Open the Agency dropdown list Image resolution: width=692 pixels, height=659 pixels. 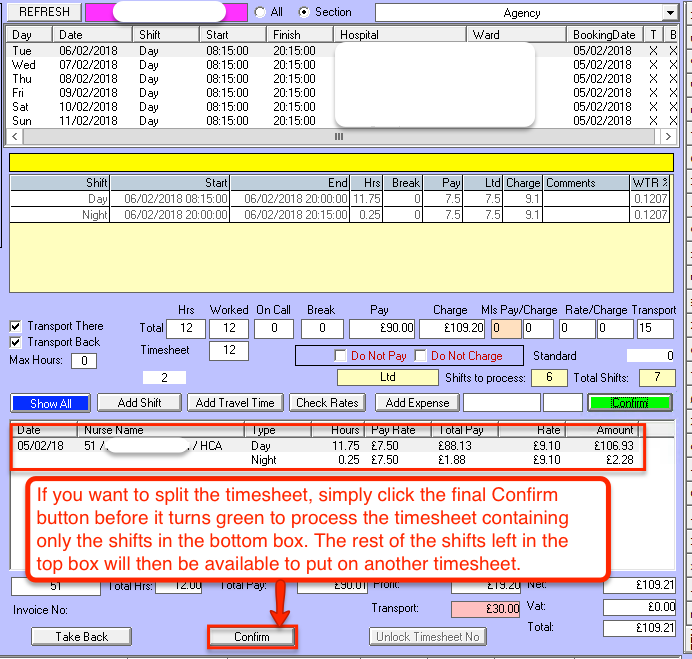[x=669, y=13]
